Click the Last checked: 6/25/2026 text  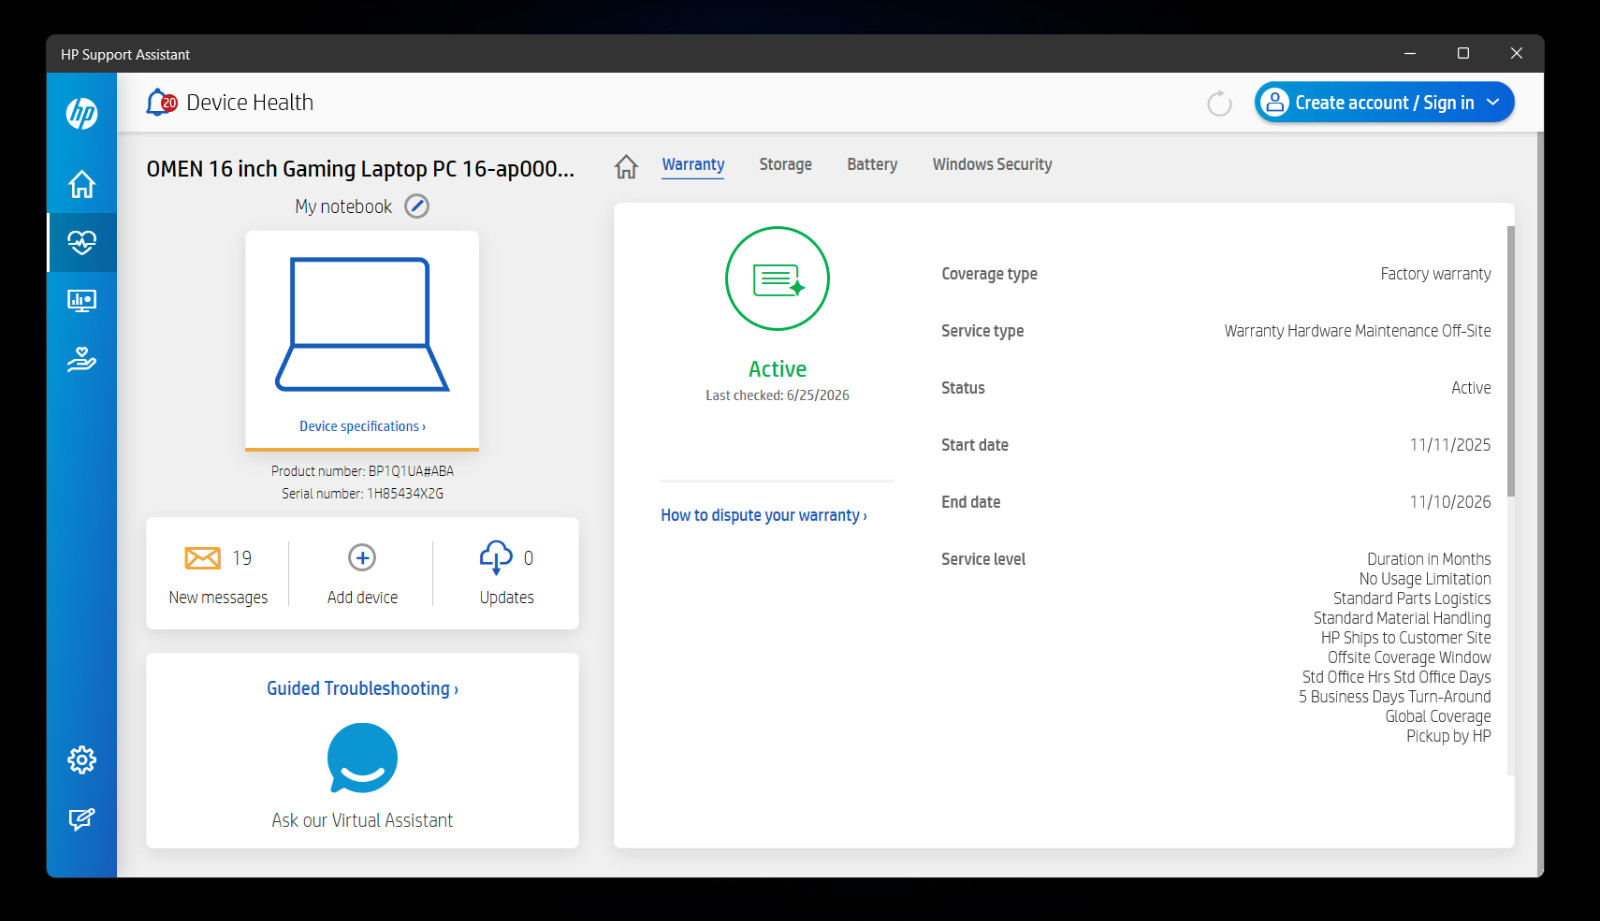coord(777,396)
